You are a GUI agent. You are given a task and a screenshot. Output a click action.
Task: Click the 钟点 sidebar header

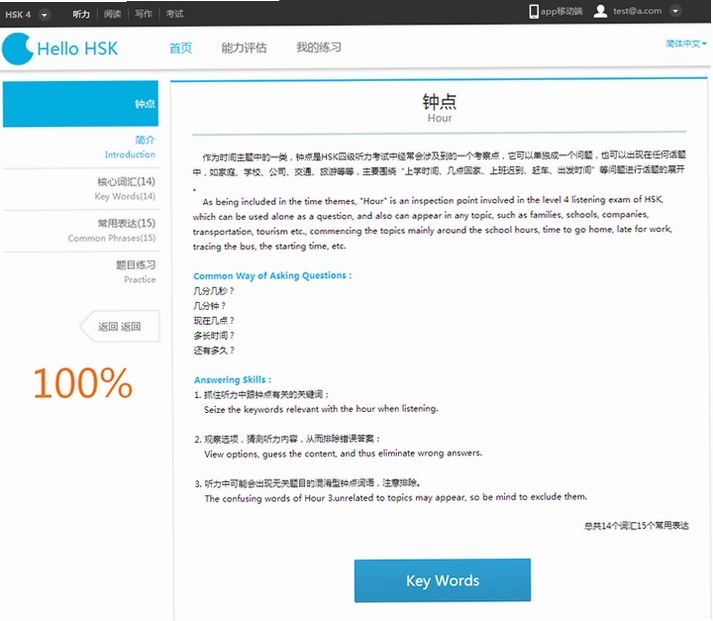(x=80, y=104)
